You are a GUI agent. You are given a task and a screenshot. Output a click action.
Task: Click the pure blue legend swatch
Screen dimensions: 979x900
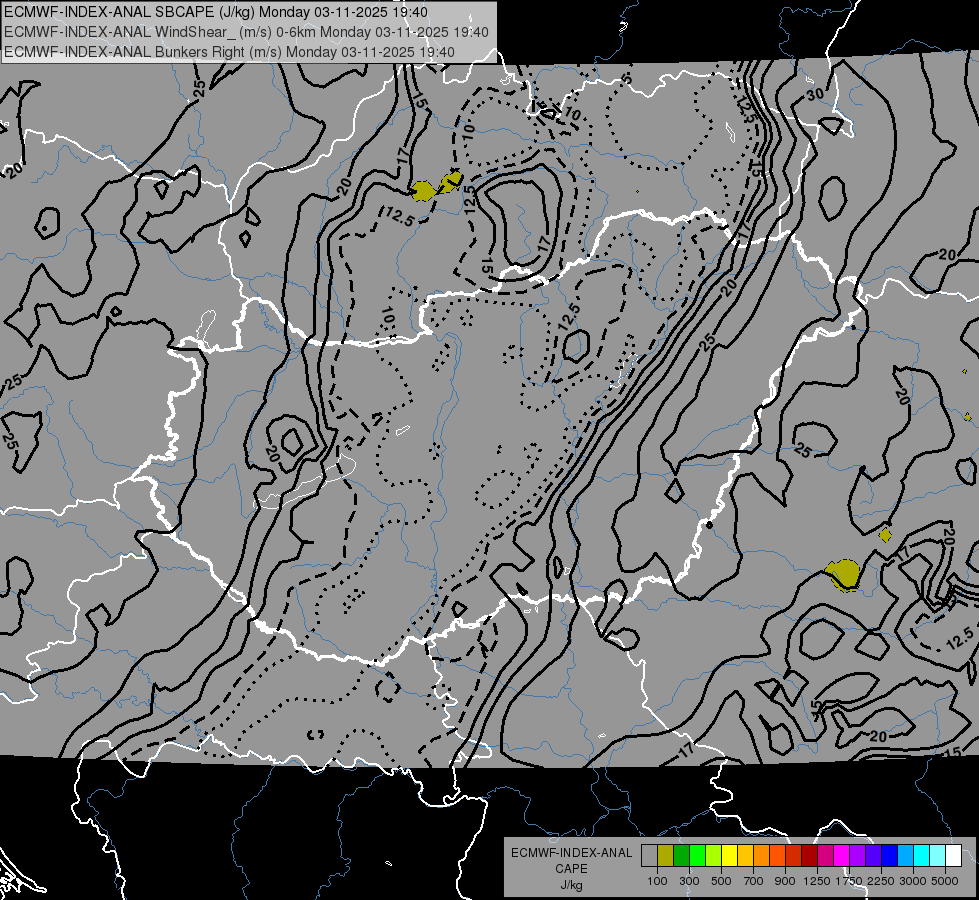(890, 855)
